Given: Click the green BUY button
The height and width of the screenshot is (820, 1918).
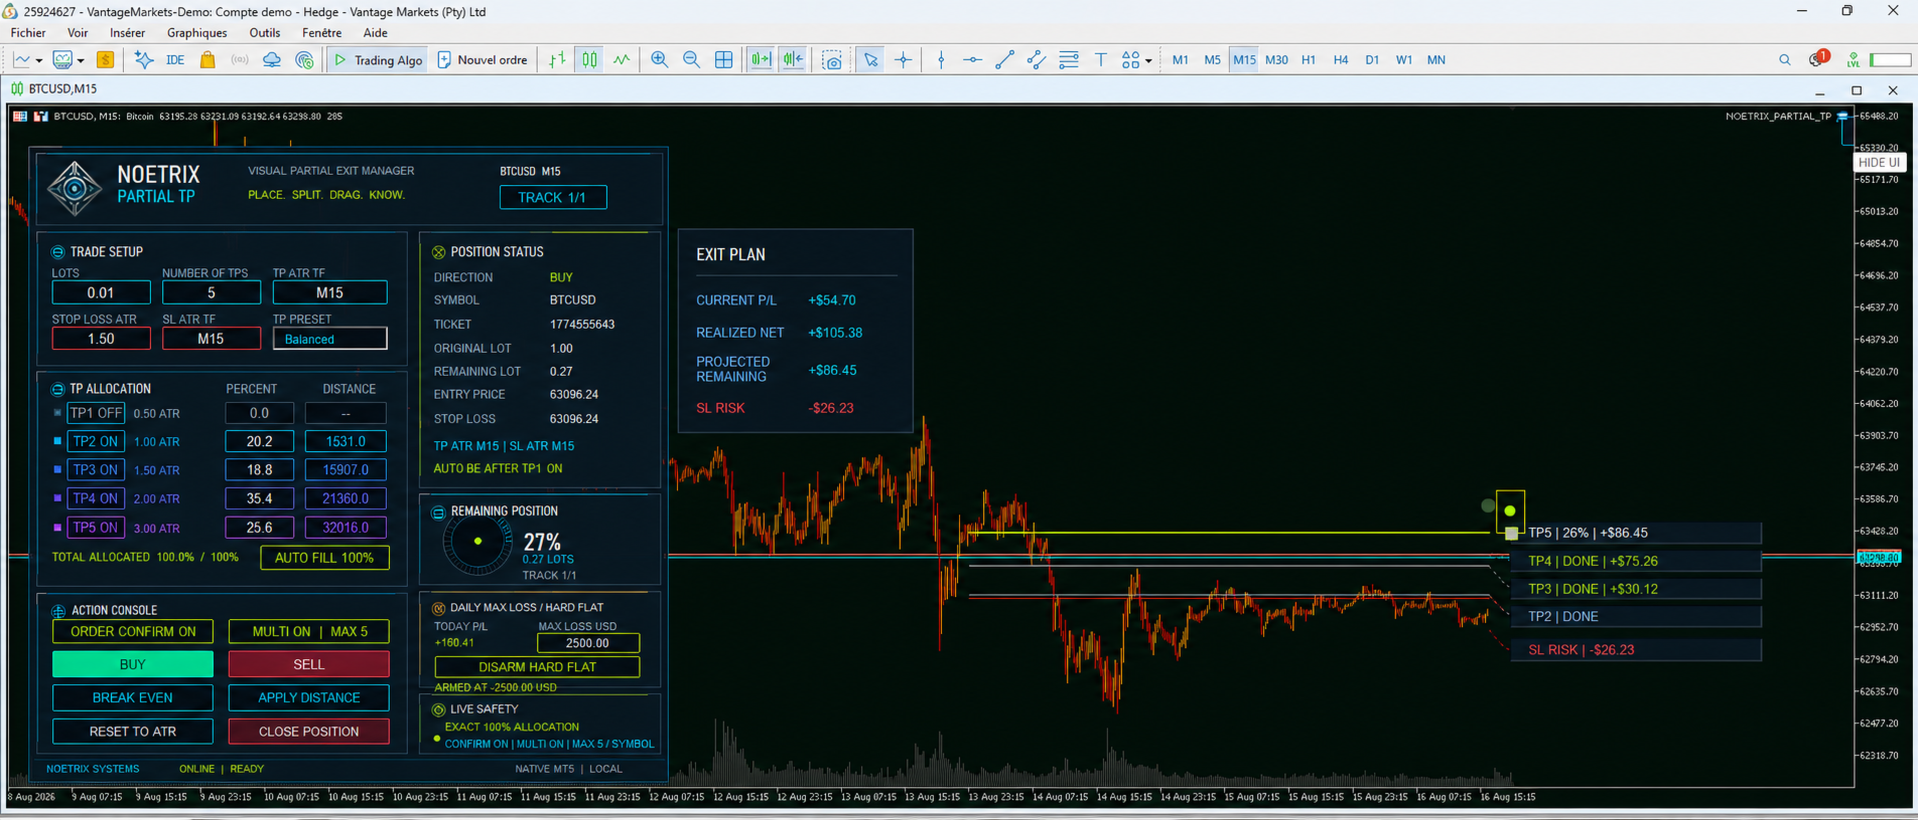Looking at the screenshot, I should tap(133, 664).
